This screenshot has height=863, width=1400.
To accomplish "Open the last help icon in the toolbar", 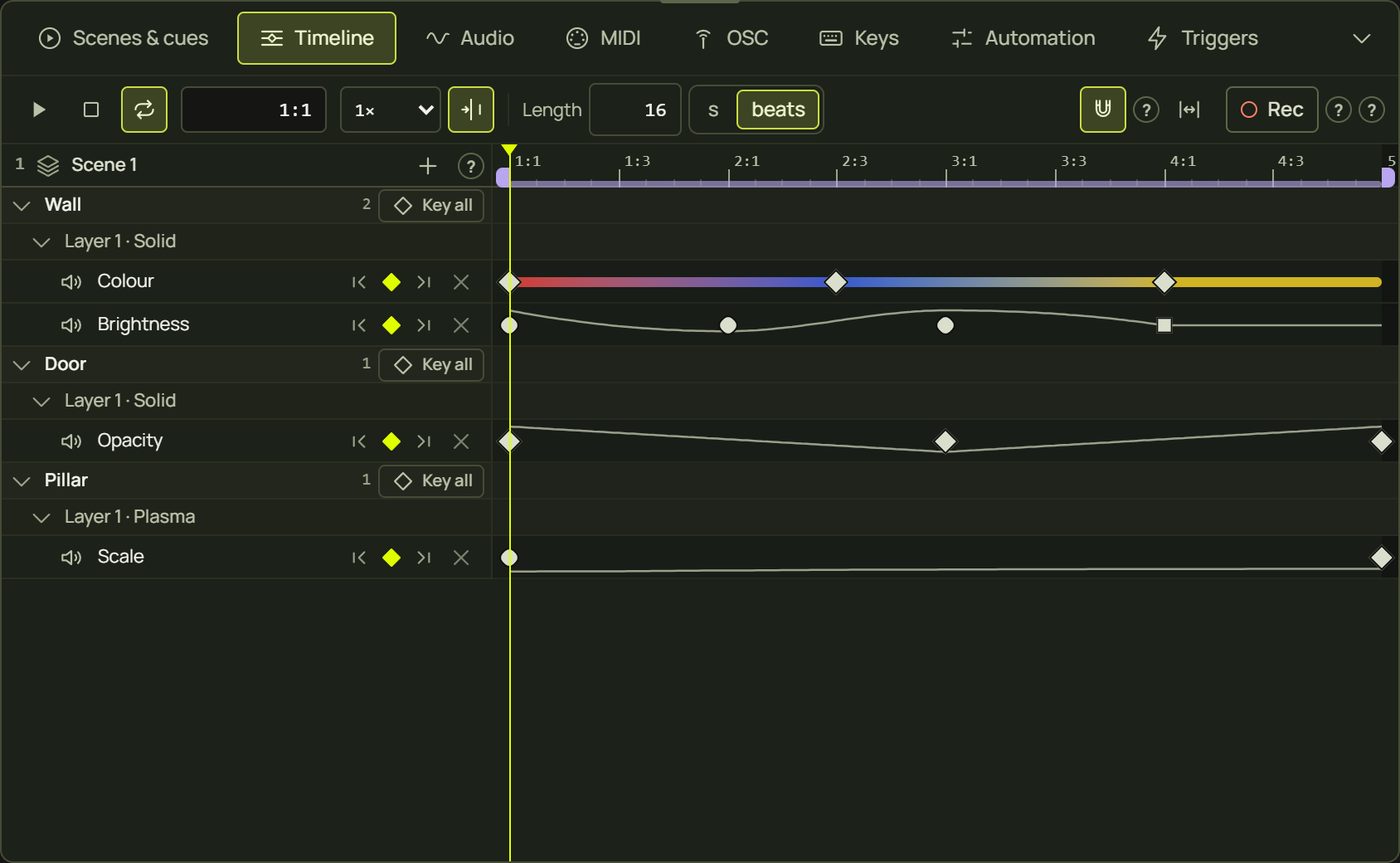I will pos(1372,110).
